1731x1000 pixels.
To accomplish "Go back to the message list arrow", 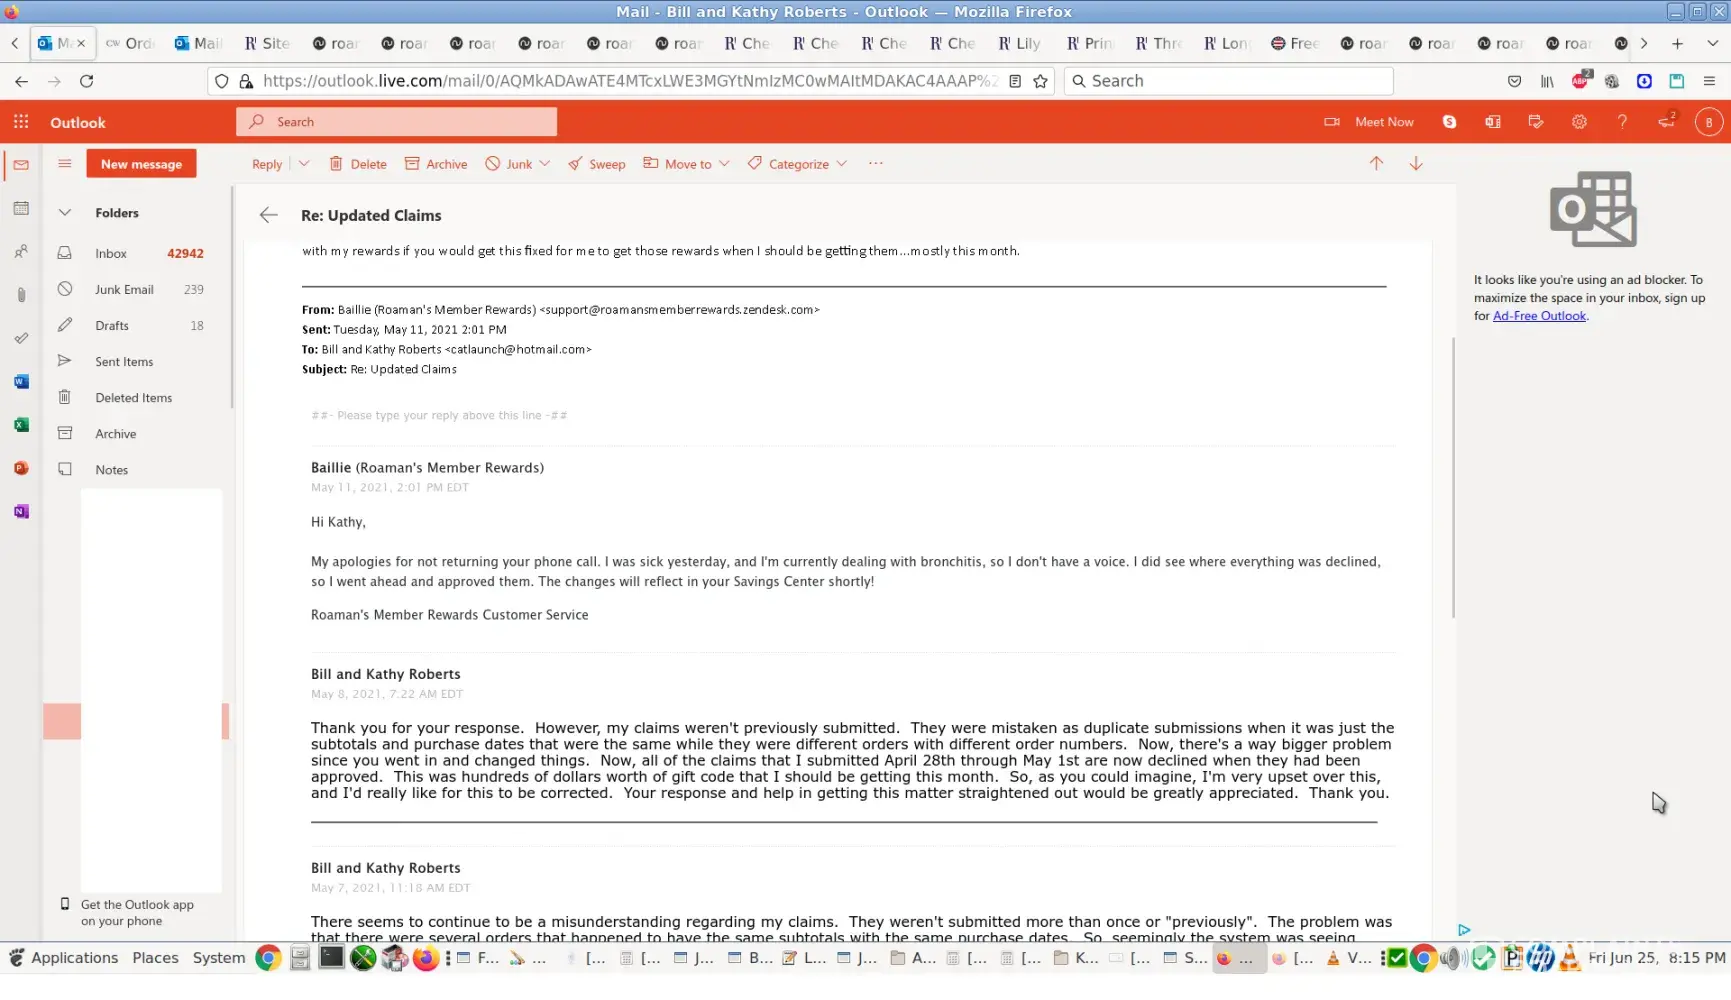I will pyautogui.click(x=268, y=215).
